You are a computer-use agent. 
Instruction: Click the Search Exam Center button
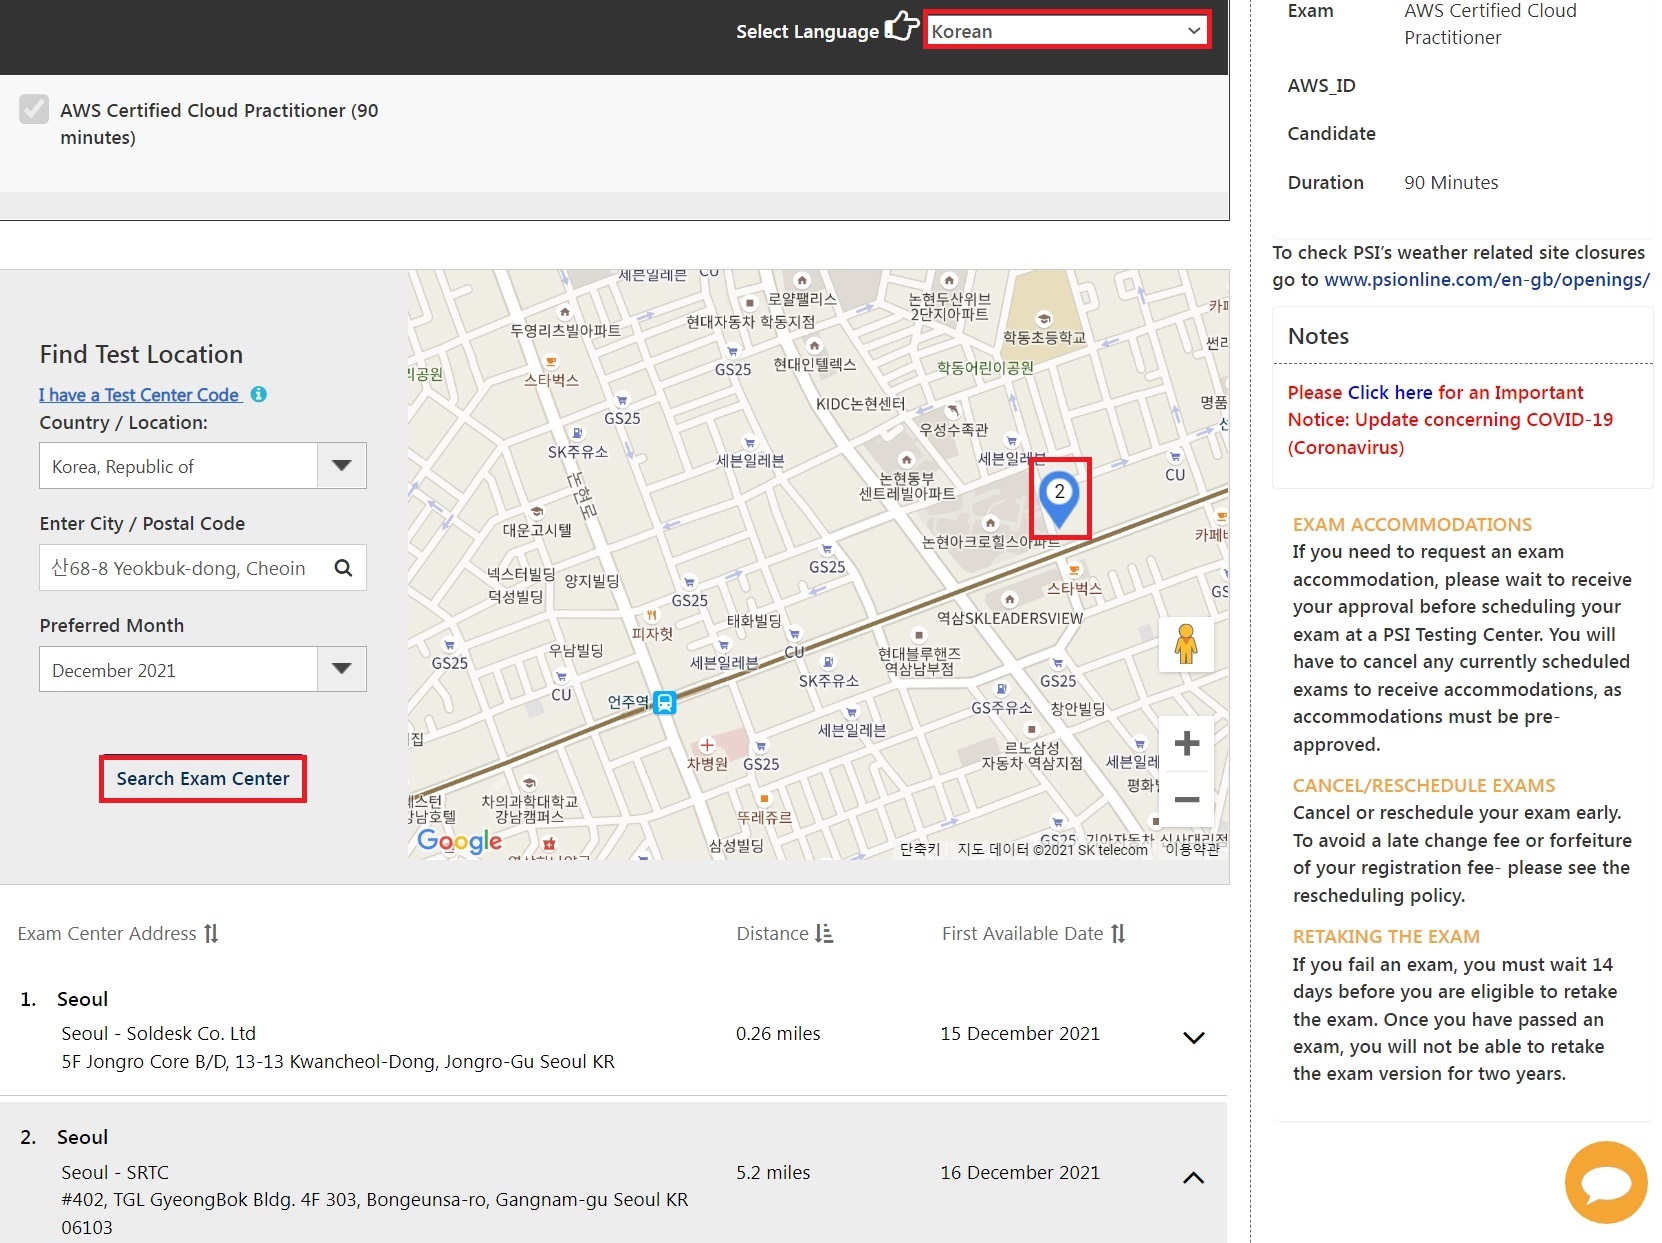coord(203,779)
